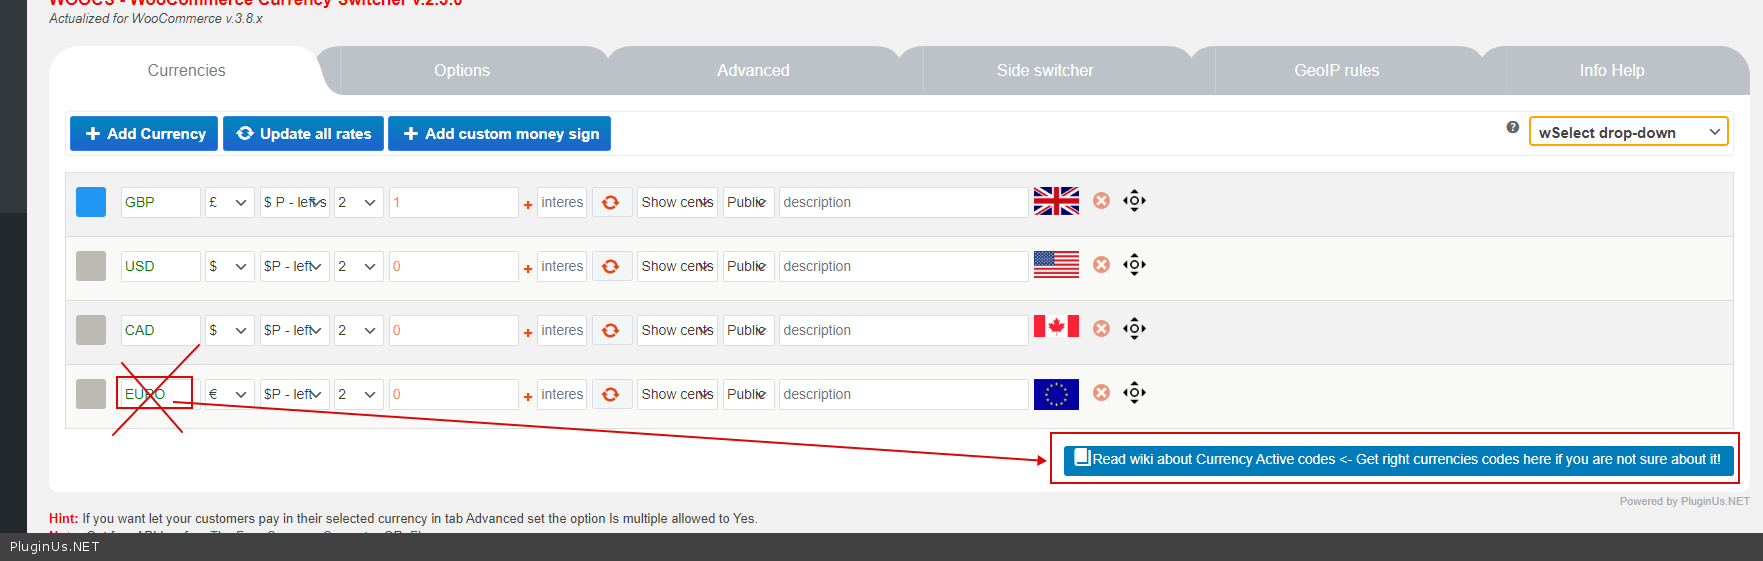
Task: Open the £ symbol dropdown for GBP
Action: click(x=229, y=202)
